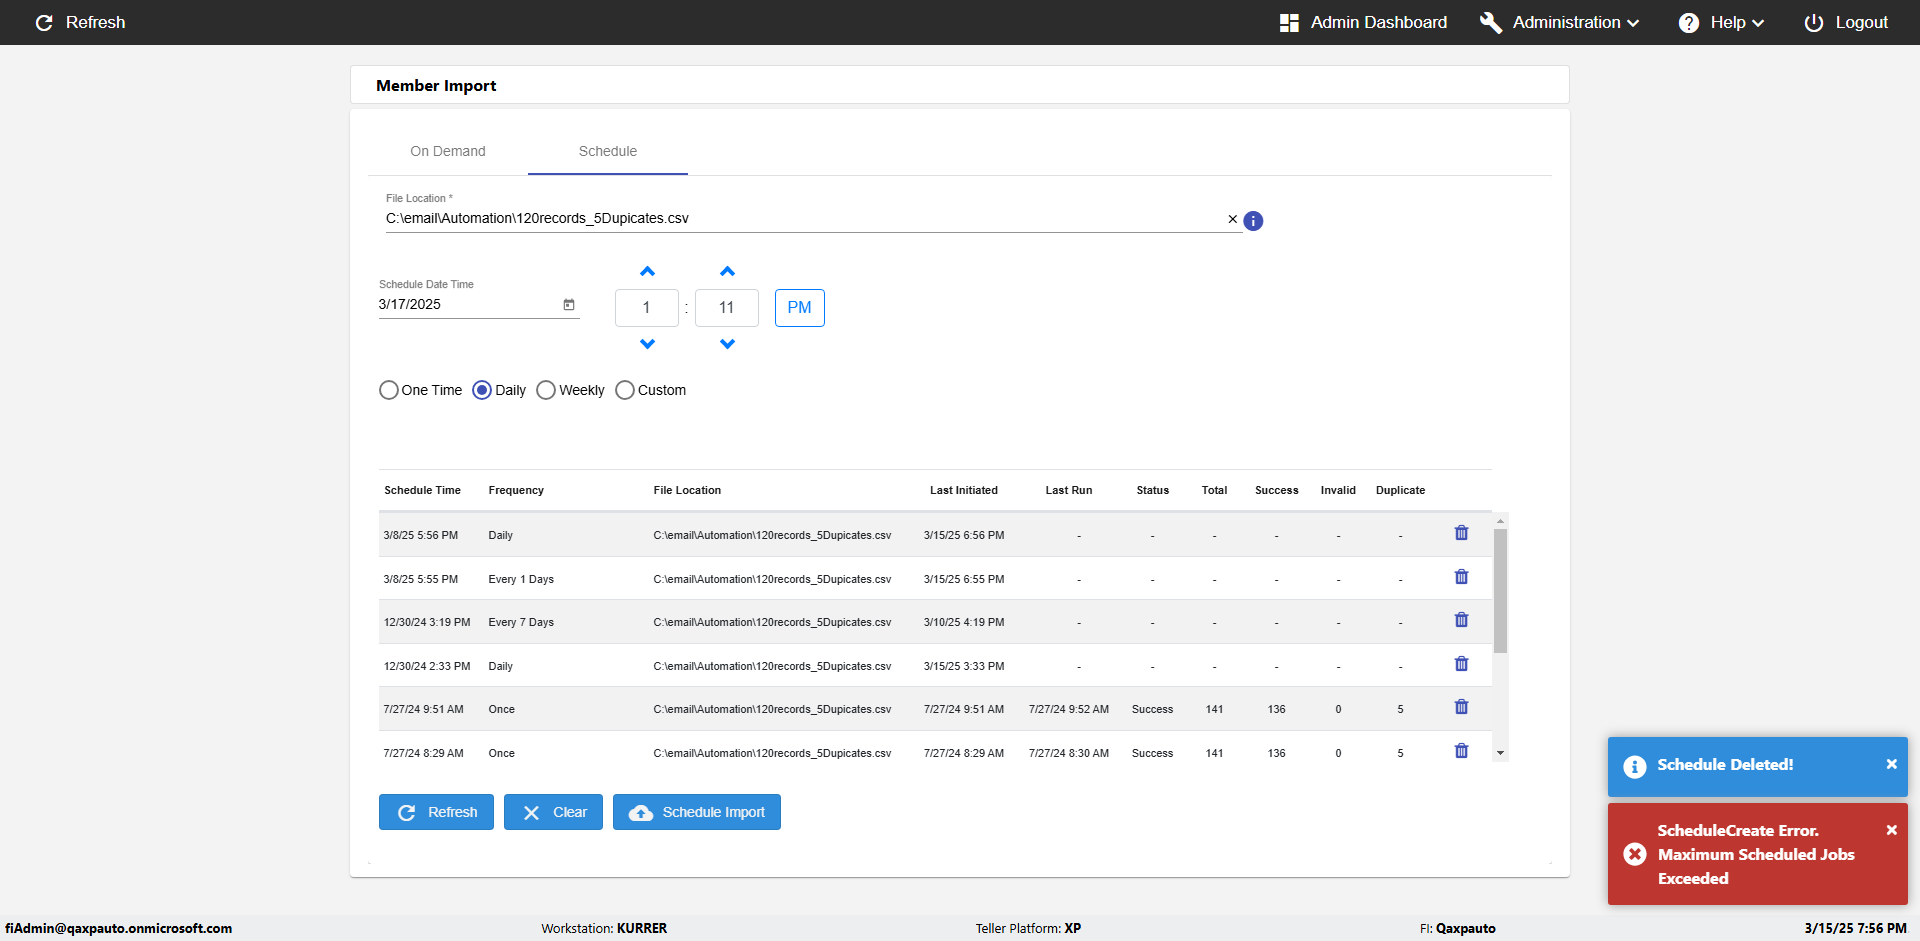1920x941 pixels.
Task: Choose the Custom frequency radio button
Action: (625, 390)
